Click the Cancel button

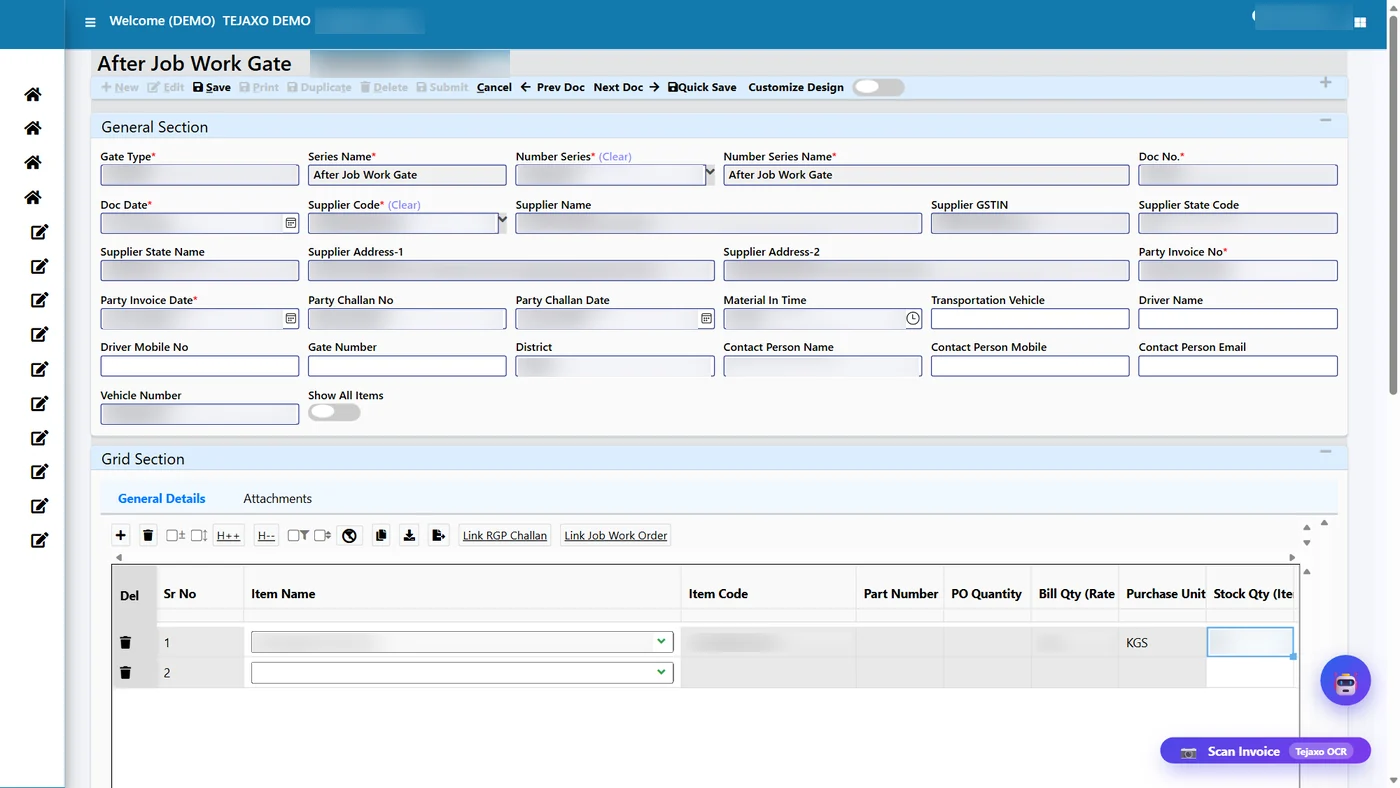click(494, 87)
